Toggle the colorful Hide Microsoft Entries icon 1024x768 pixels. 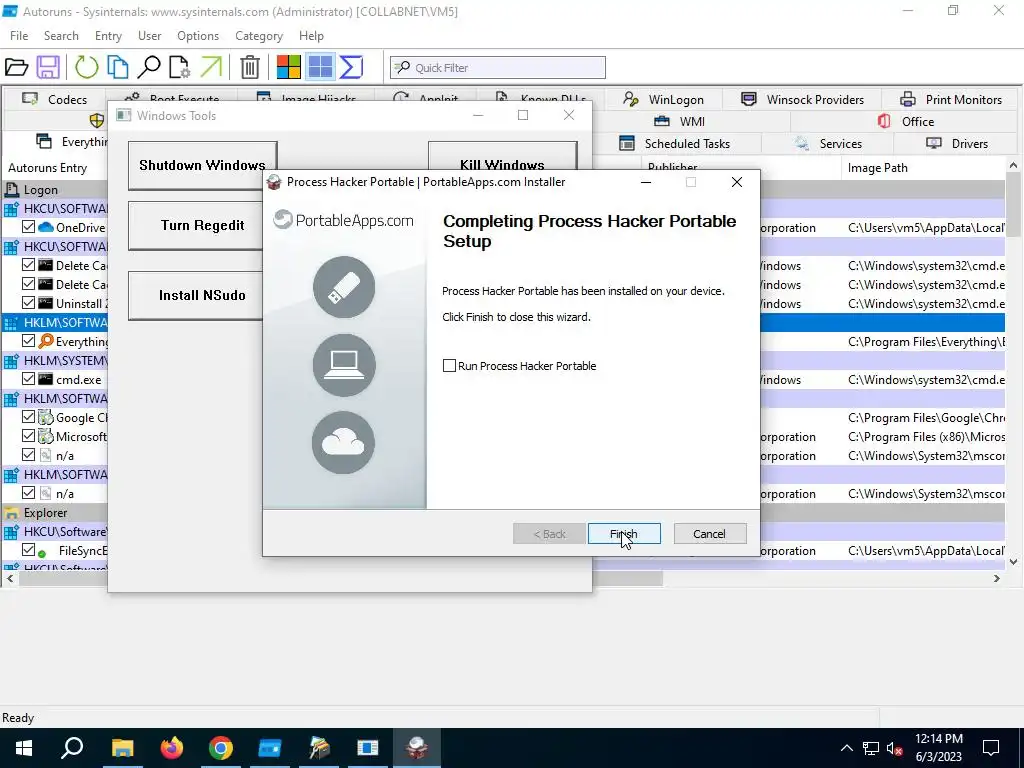(289, 67)
